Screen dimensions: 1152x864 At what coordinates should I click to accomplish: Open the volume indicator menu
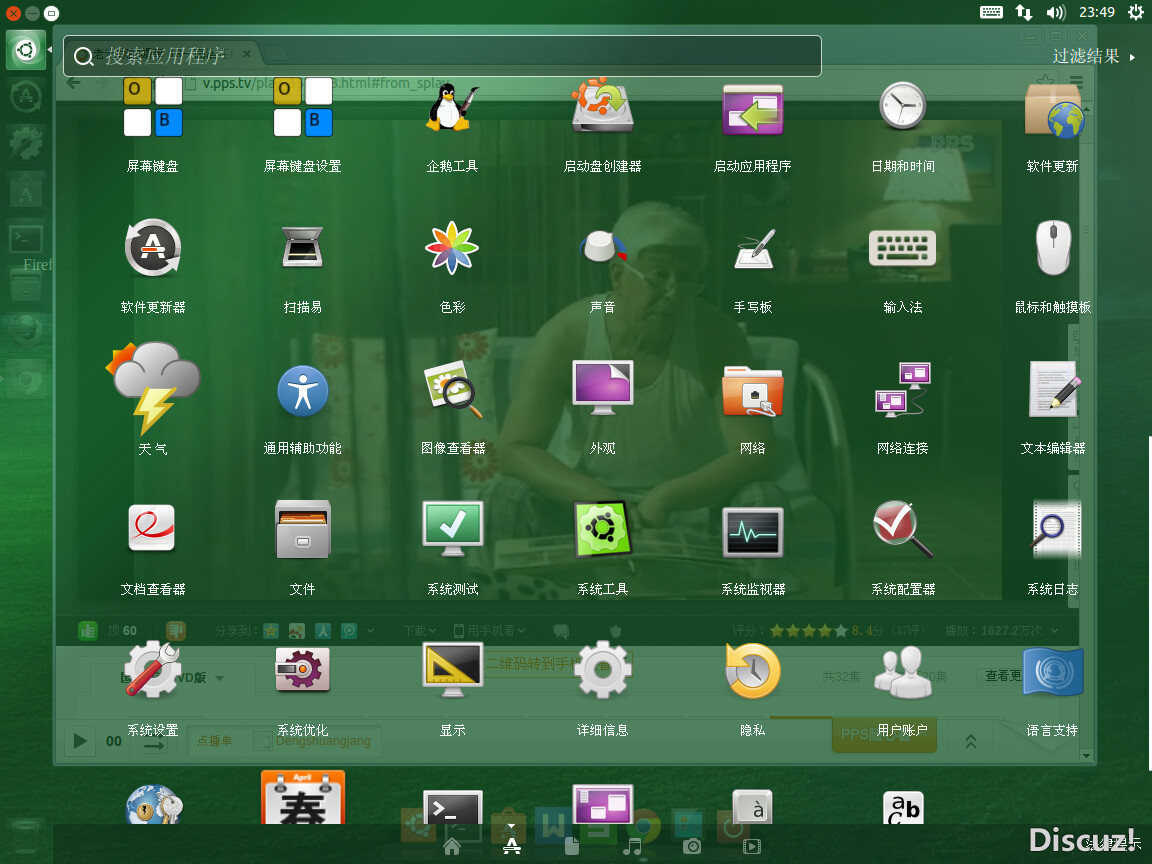[x=1056, y=12]
